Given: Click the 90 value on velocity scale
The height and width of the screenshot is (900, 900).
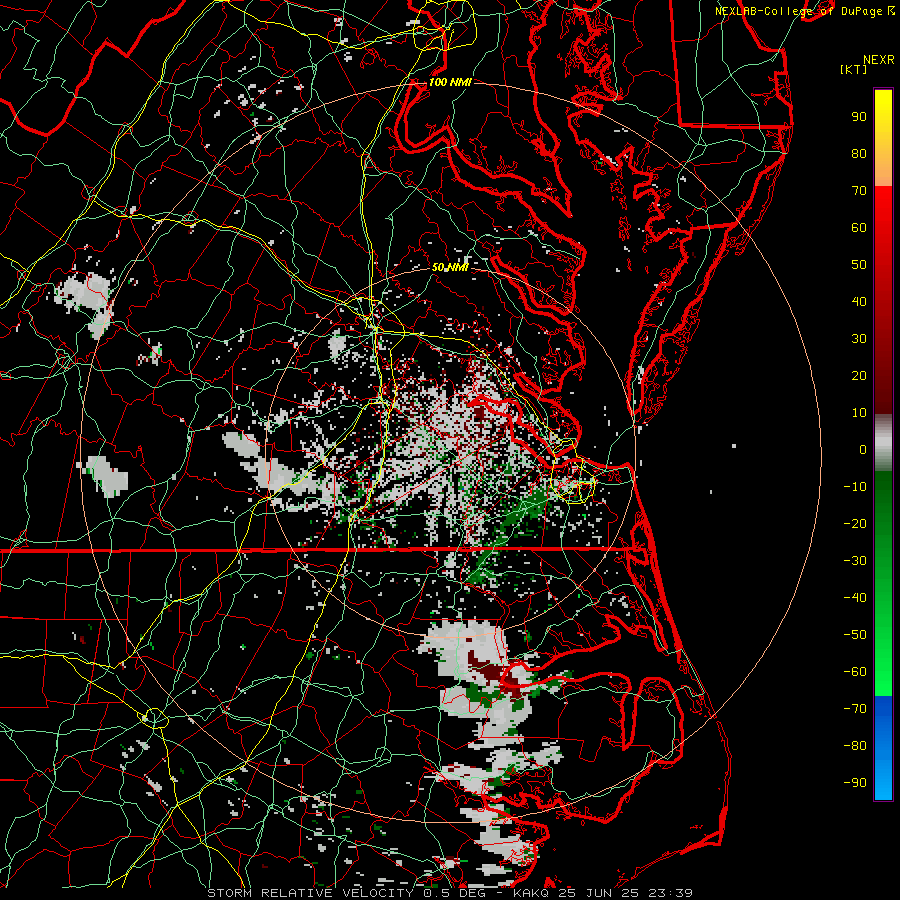Looking at the screenshot, I should tap(859, 117).
